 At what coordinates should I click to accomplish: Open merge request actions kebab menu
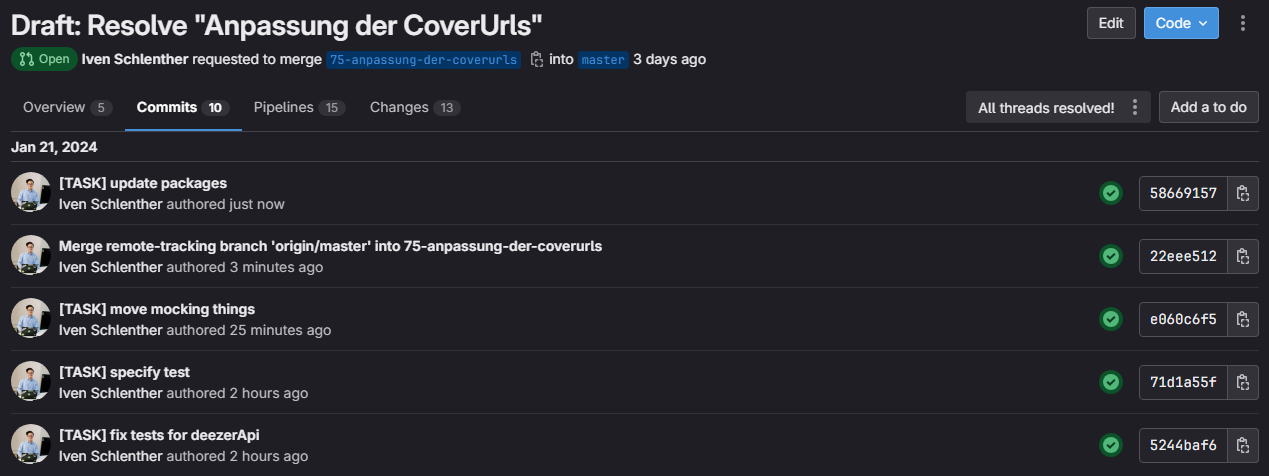click(x=1243, y=23)
